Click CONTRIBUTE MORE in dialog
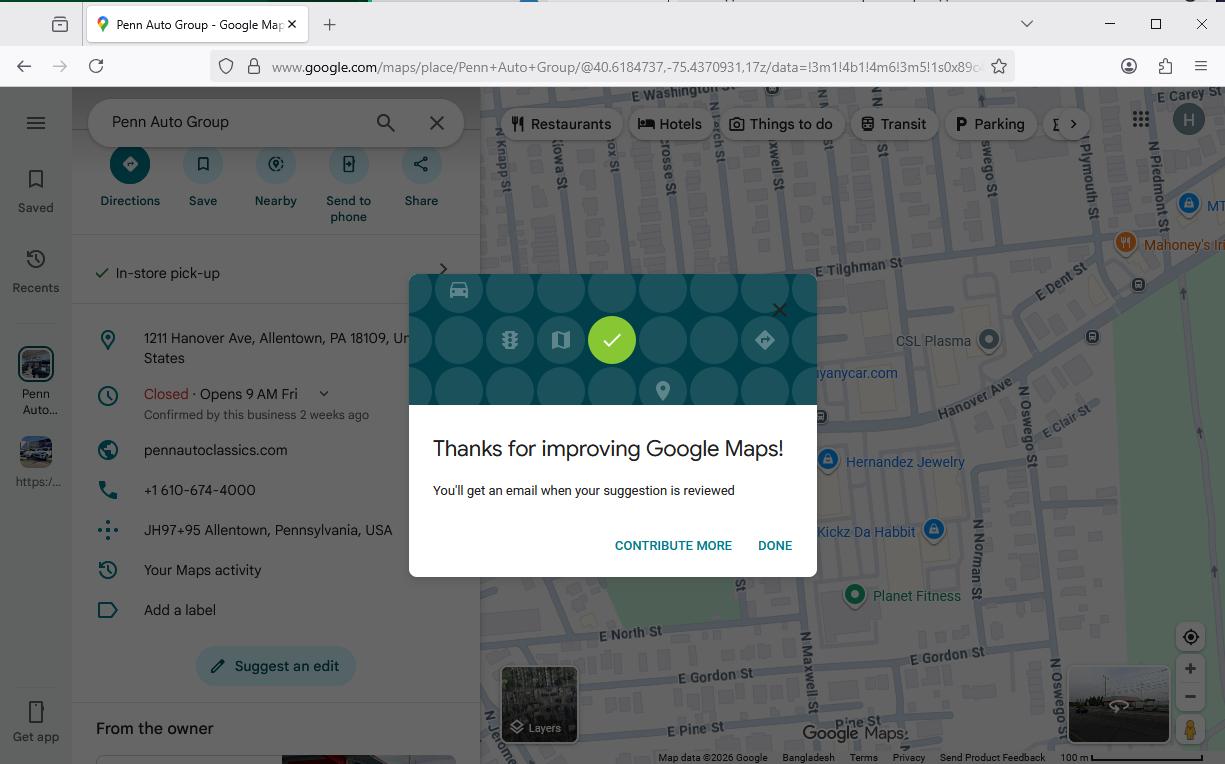 coord(673,546)
